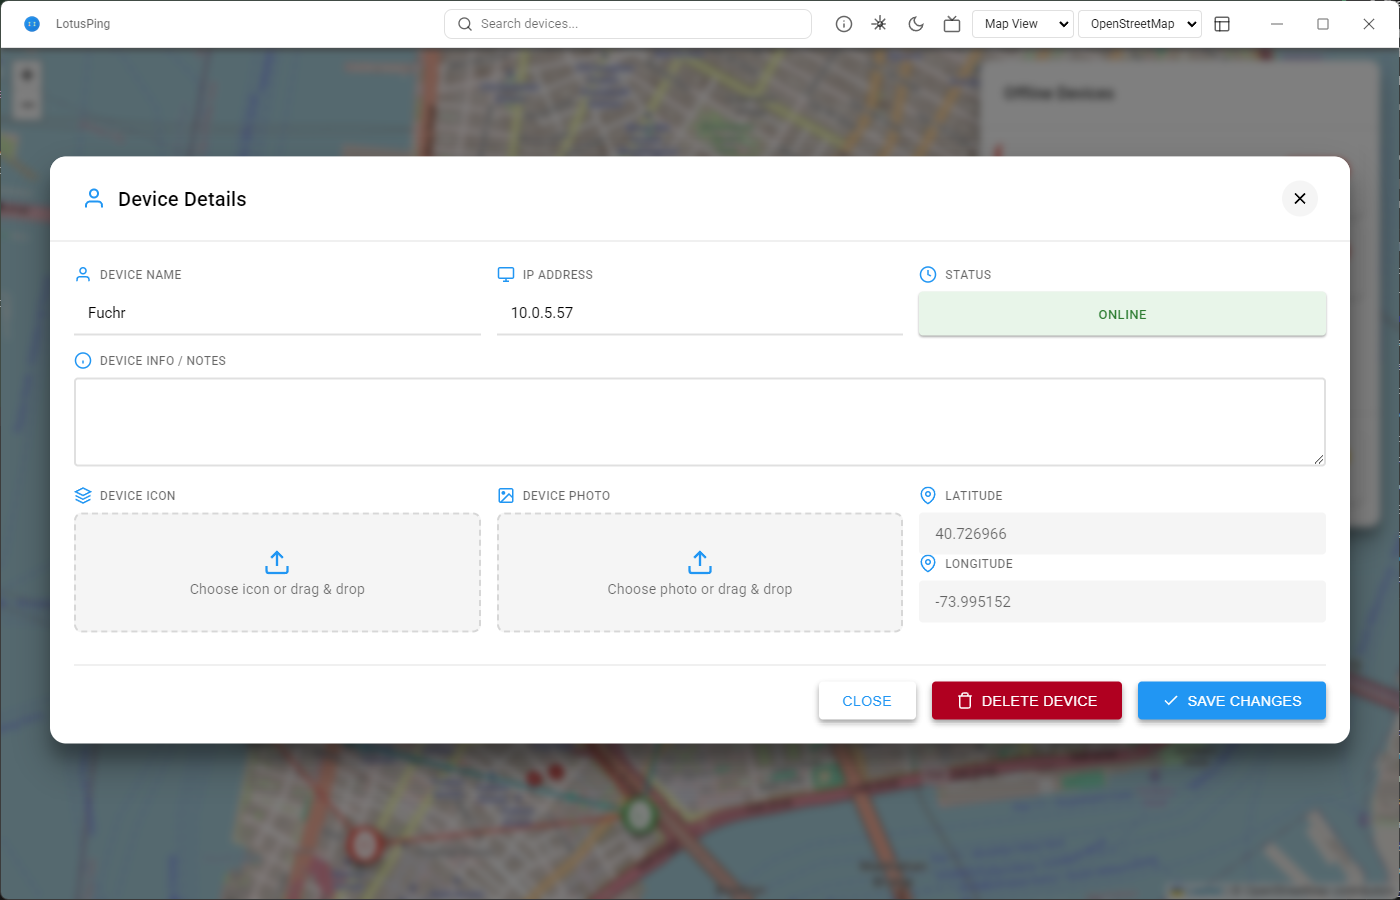Screen dimensions: 1400x900
Task: Click the sun-shaped icon in toolbar
Action: click(880, 24)
